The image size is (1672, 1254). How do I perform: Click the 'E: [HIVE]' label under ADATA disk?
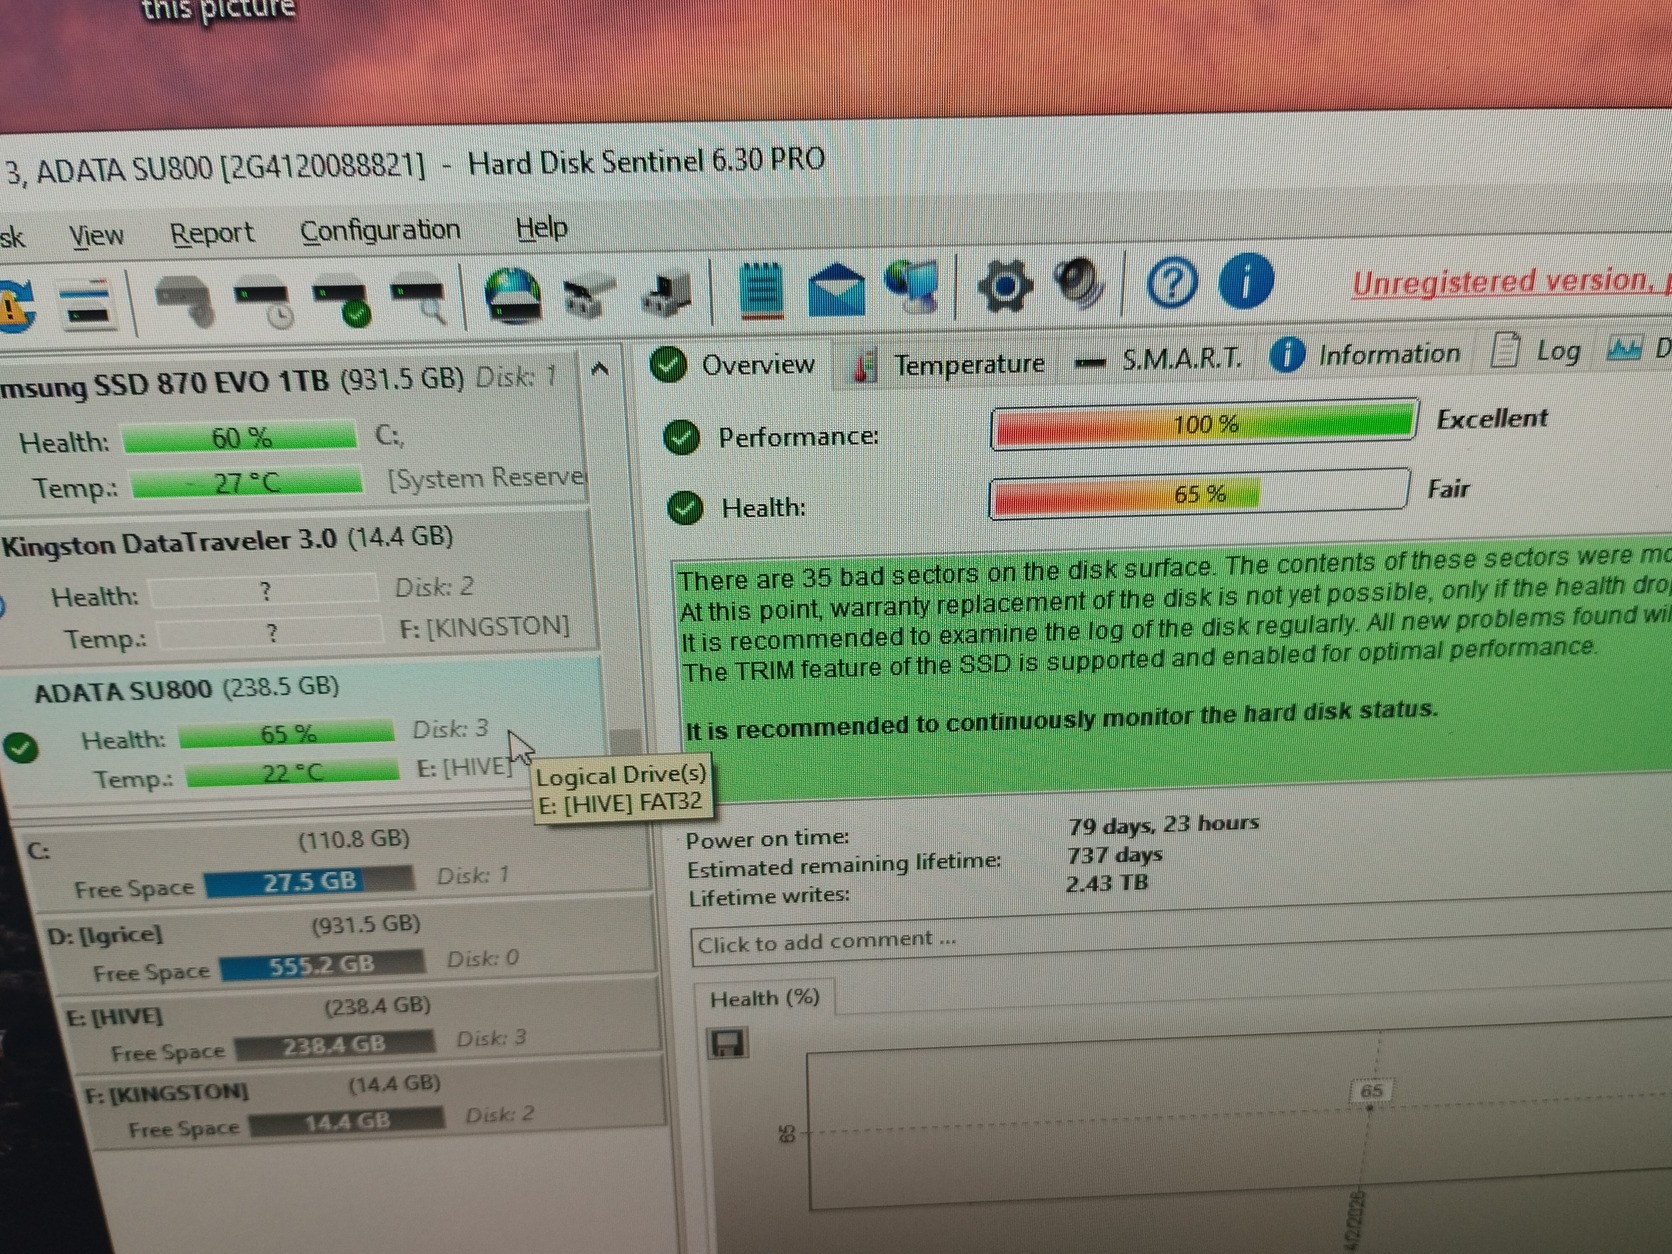(464, 767)
